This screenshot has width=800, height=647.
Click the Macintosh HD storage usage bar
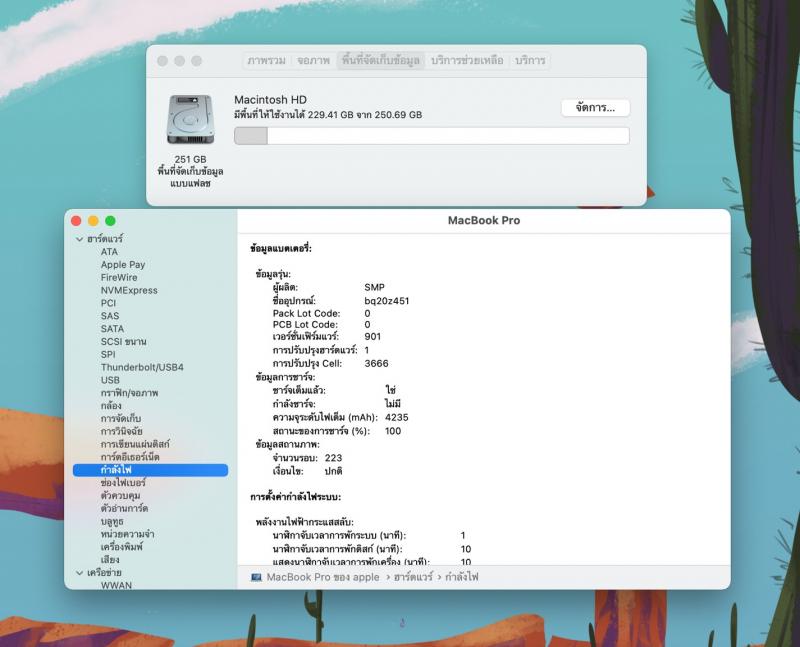tap(432, 136)
